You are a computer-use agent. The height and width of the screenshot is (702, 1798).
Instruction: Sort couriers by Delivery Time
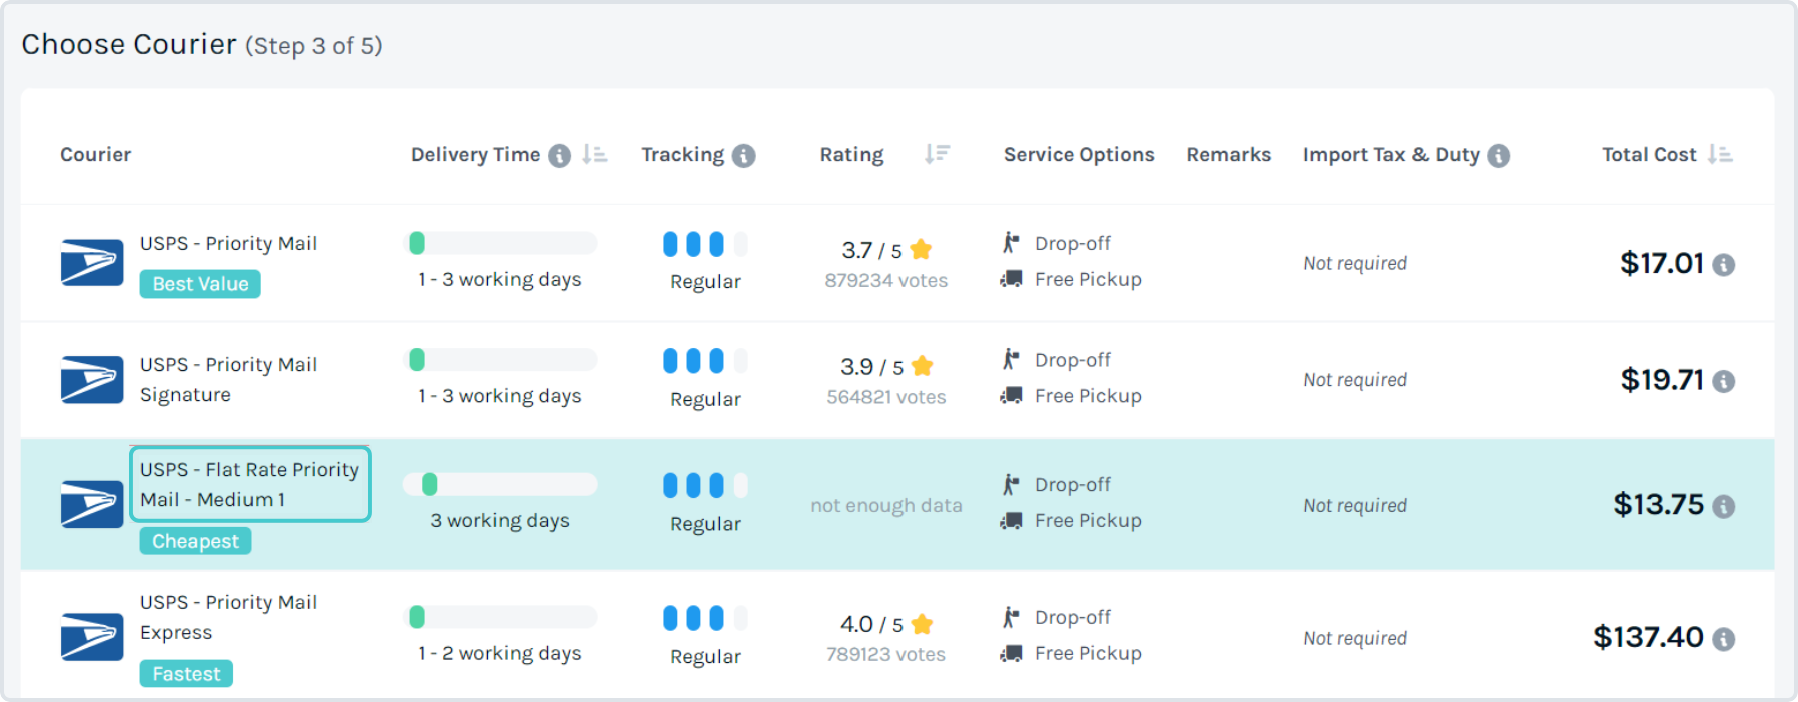pos(595,154)
